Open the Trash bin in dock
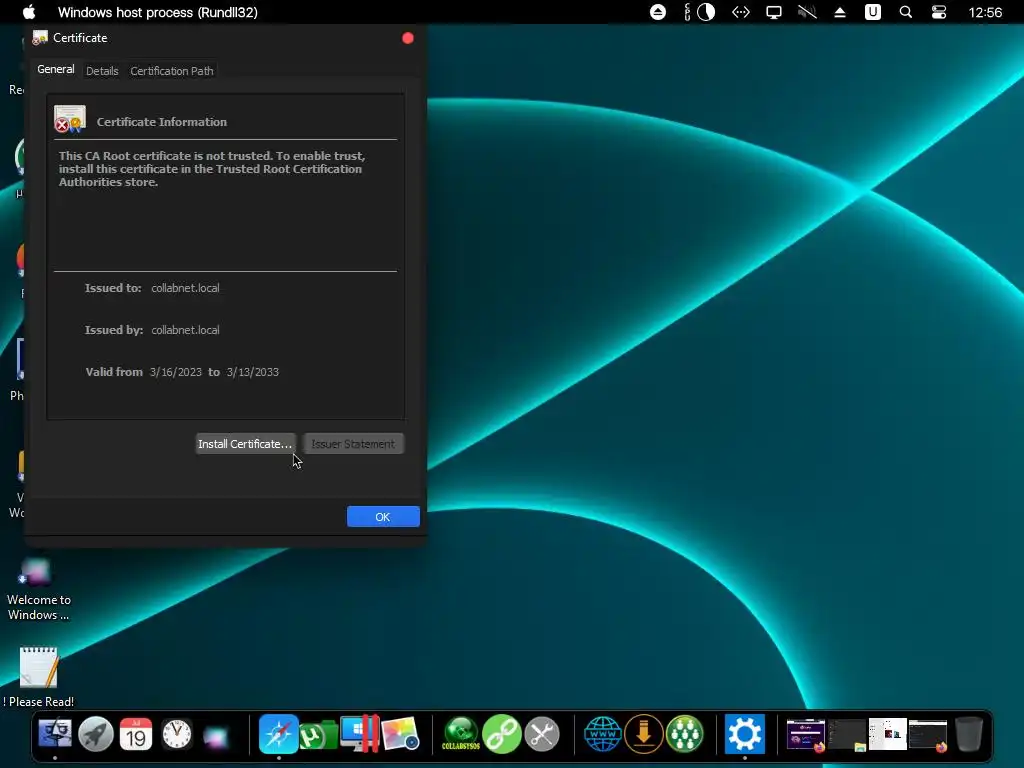Screen dimensions: 1024x768 [968, 734]
